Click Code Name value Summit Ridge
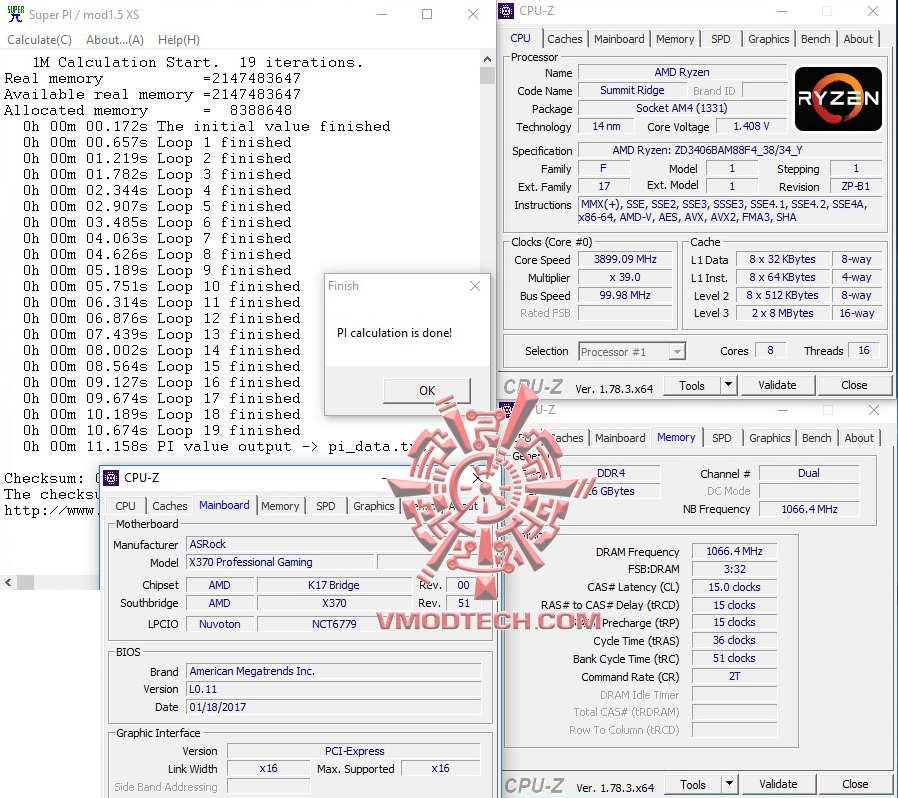The height and width of the screenshot is (798, 898). 632,90
